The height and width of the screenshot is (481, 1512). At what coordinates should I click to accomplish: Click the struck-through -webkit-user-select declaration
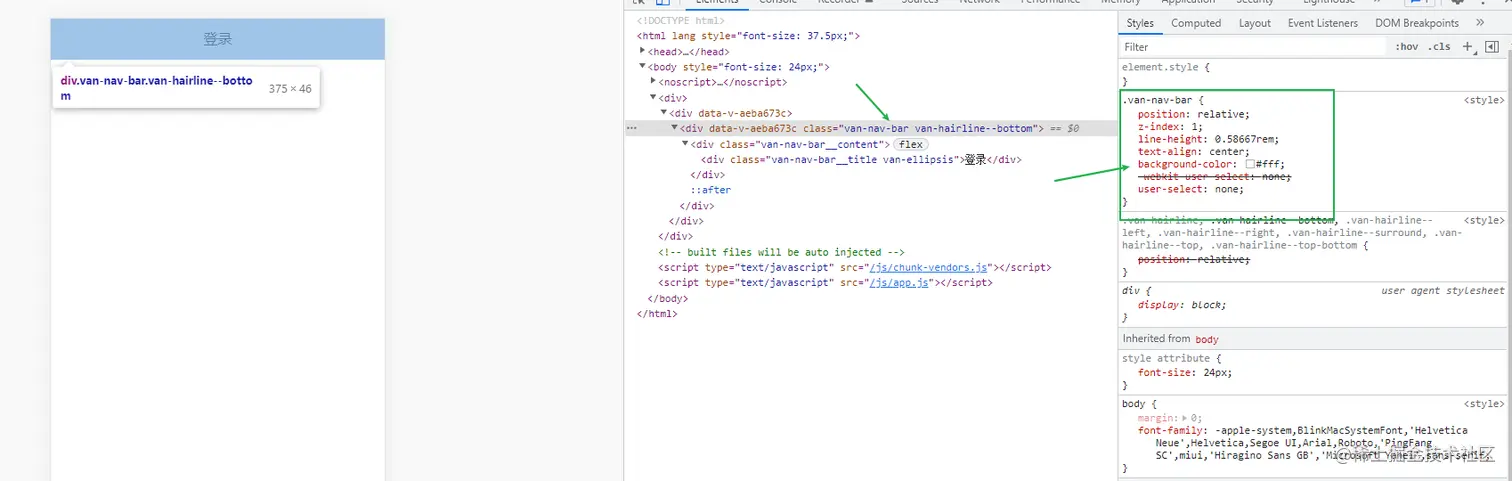point(1214,176)
